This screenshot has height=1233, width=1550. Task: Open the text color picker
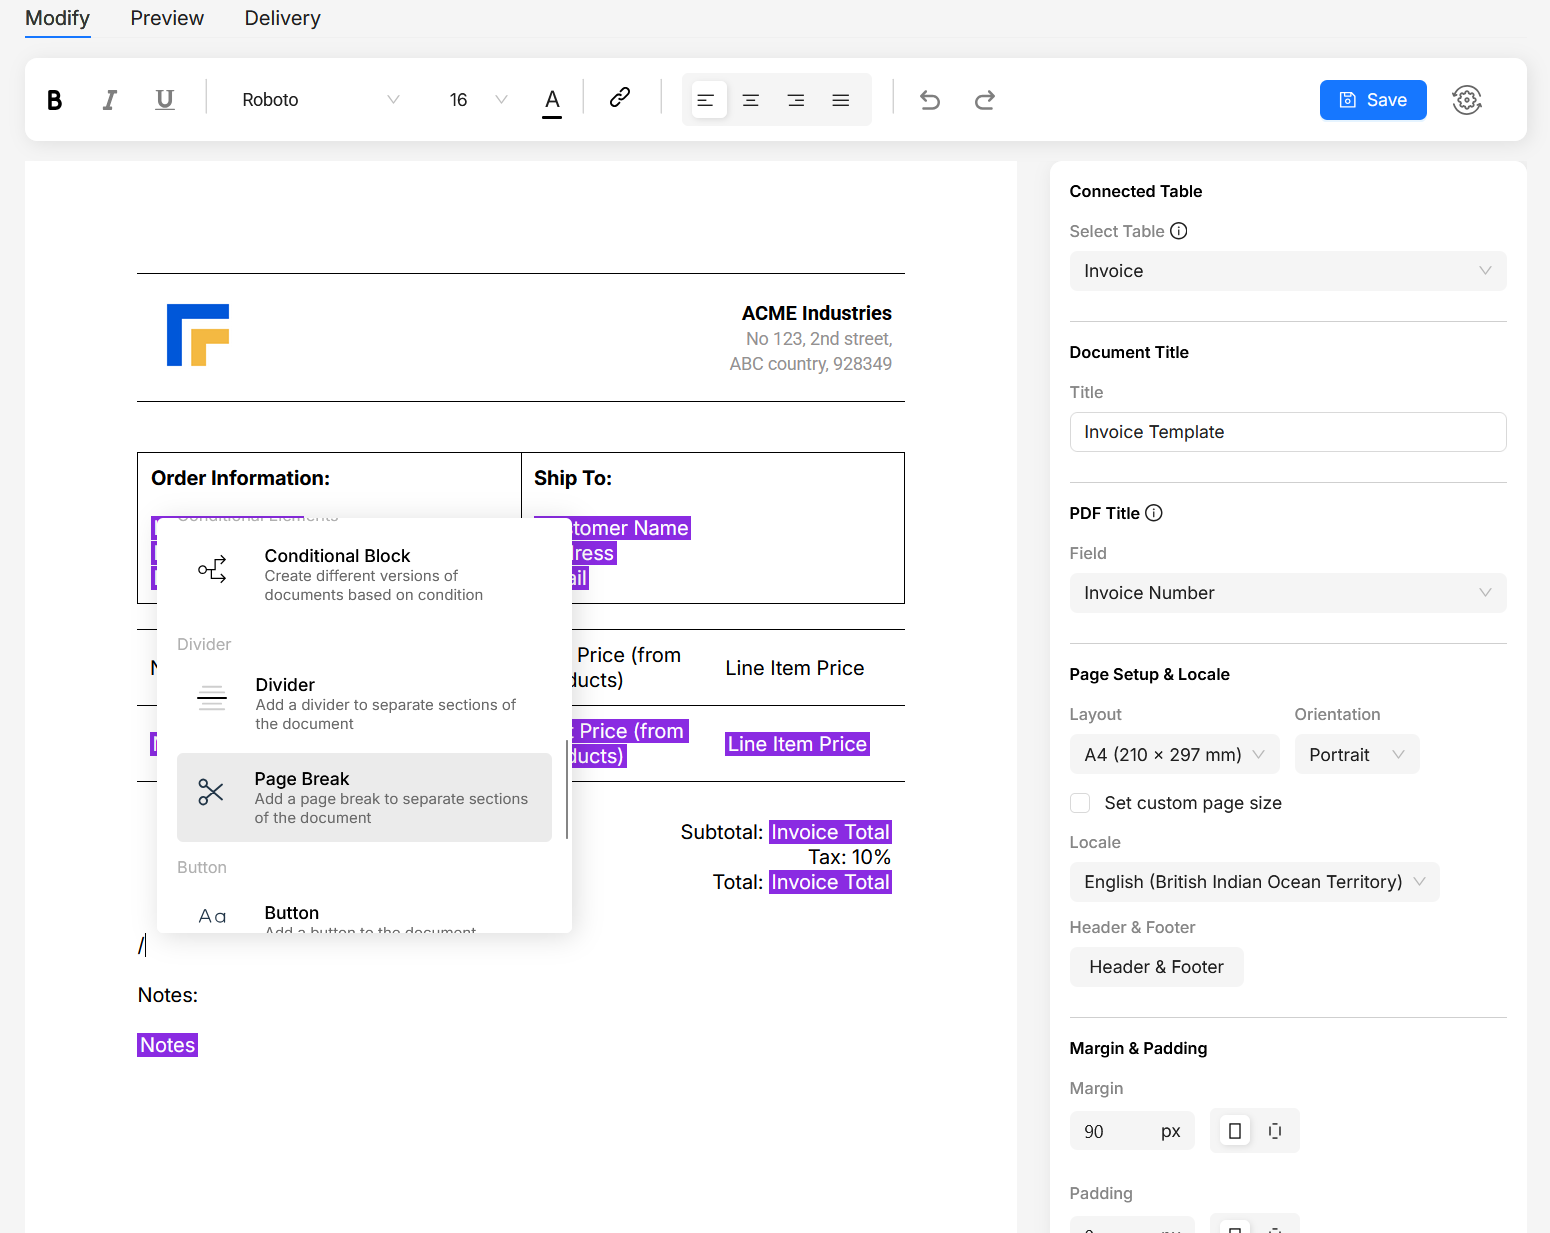[x=552, y=100]
